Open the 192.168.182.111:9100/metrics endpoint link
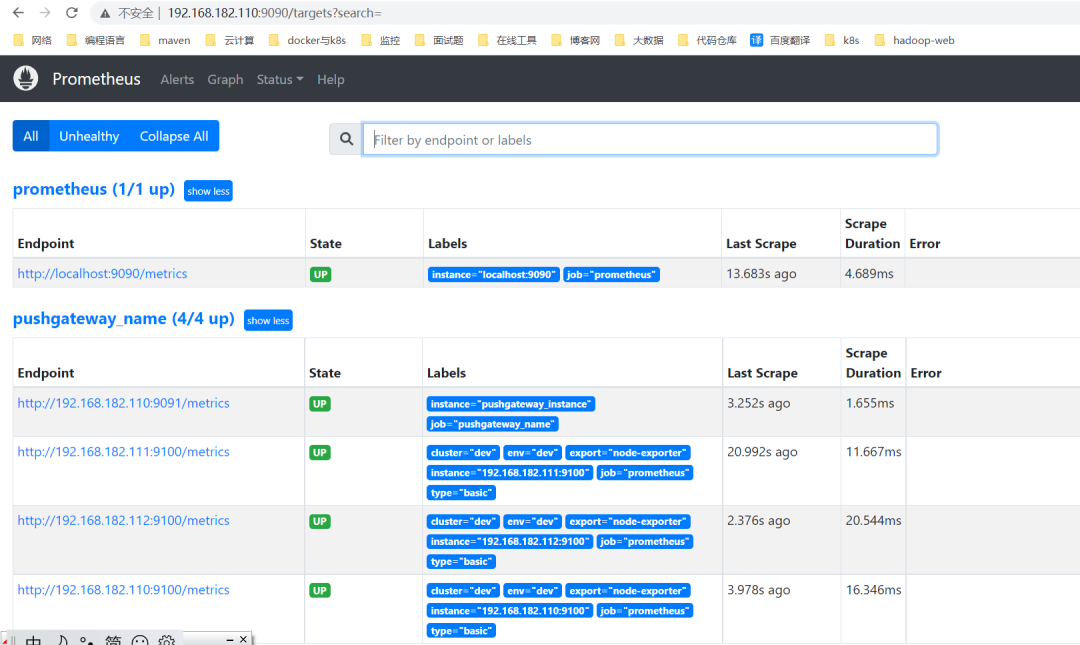The height and width of the screenshot is (645, 1080). pos(123,452)
